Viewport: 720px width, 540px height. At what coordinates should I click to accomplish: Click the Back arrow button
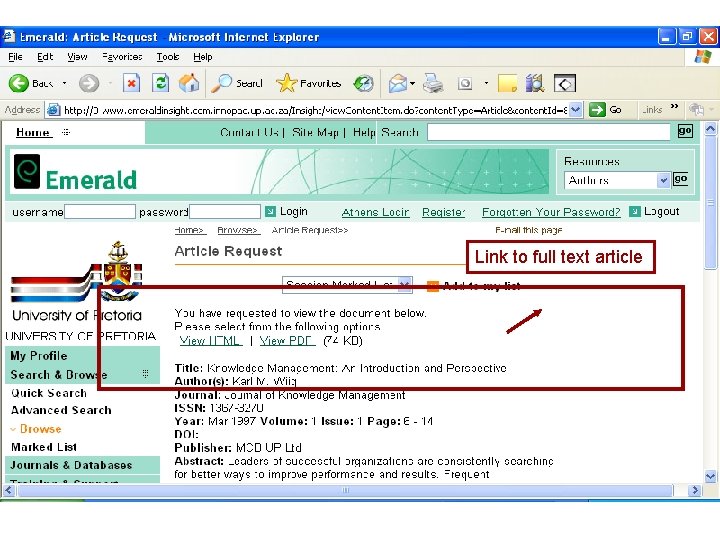19,83
